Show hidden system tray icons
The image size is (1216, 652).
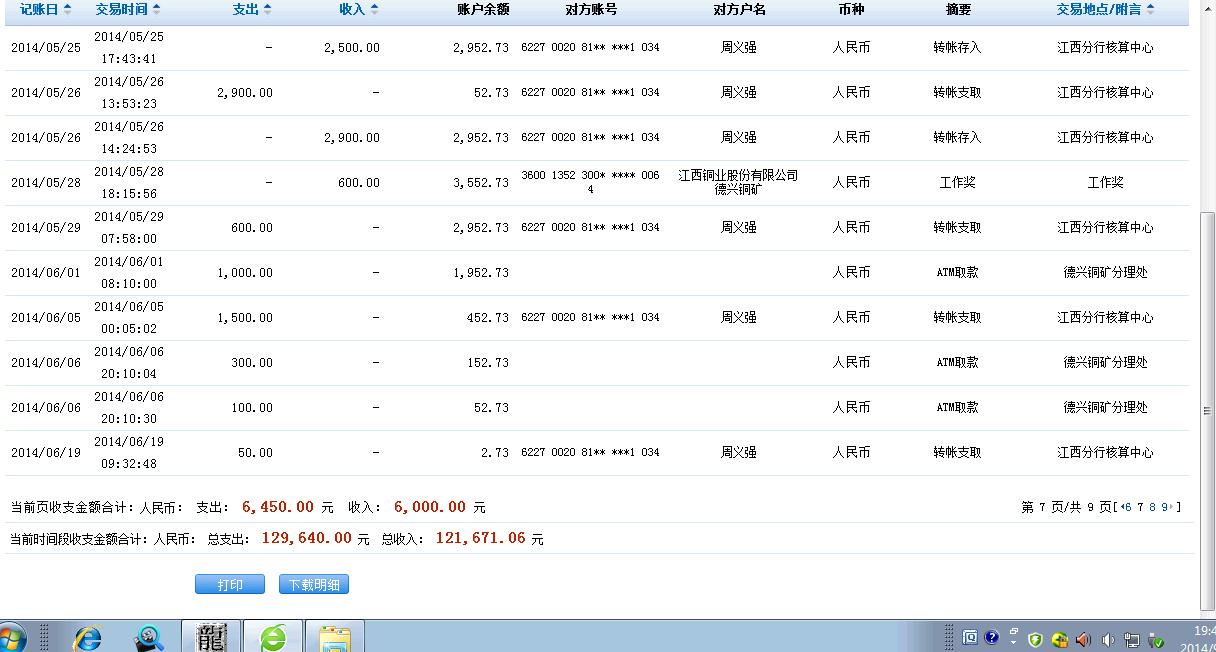point(1013,638)
